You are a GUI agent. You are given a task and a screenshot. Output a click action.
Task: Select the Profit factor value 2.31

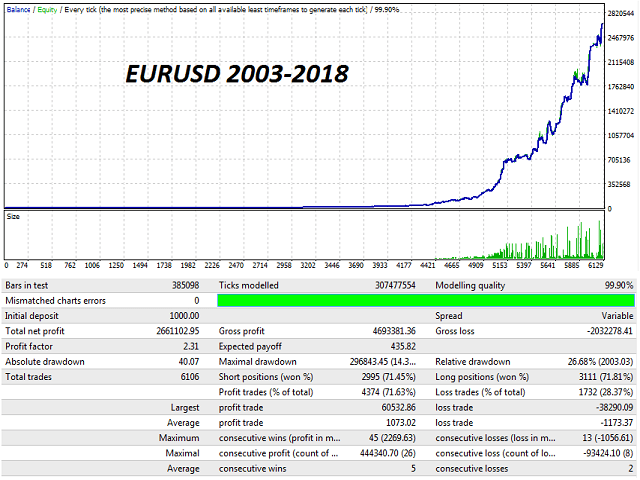(189, 346)
